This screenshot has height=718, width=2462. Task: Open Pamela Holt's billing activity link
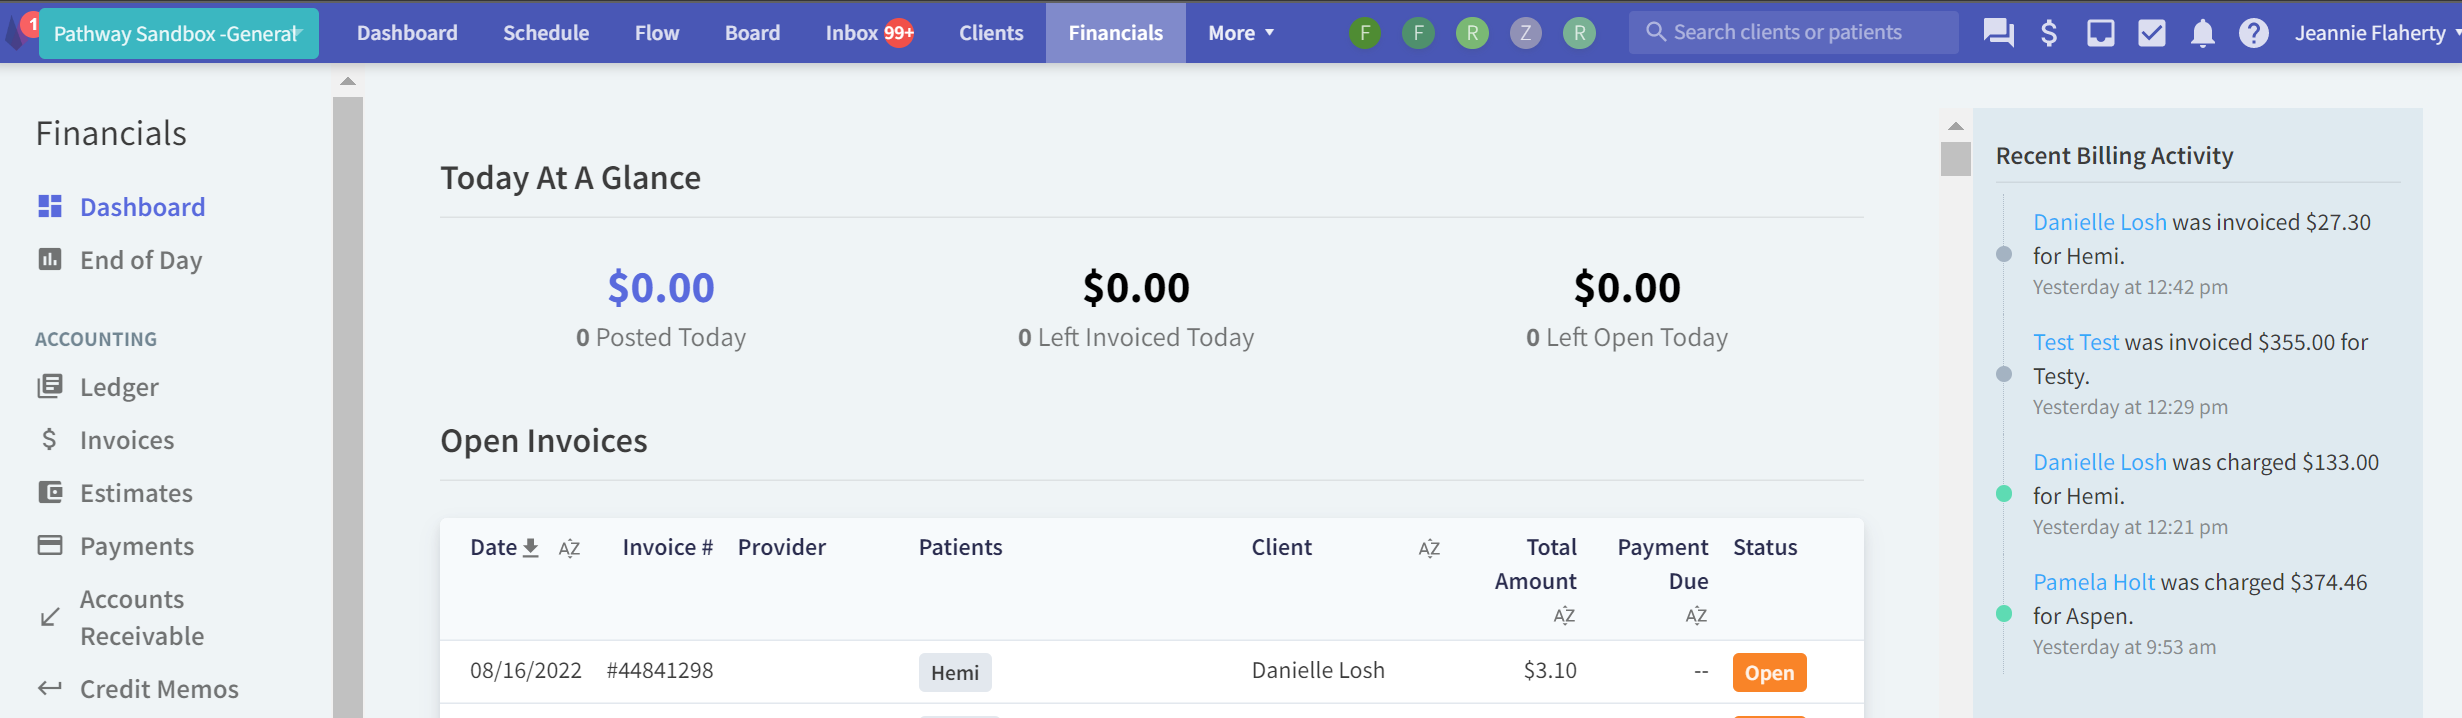click(2094, 582)
